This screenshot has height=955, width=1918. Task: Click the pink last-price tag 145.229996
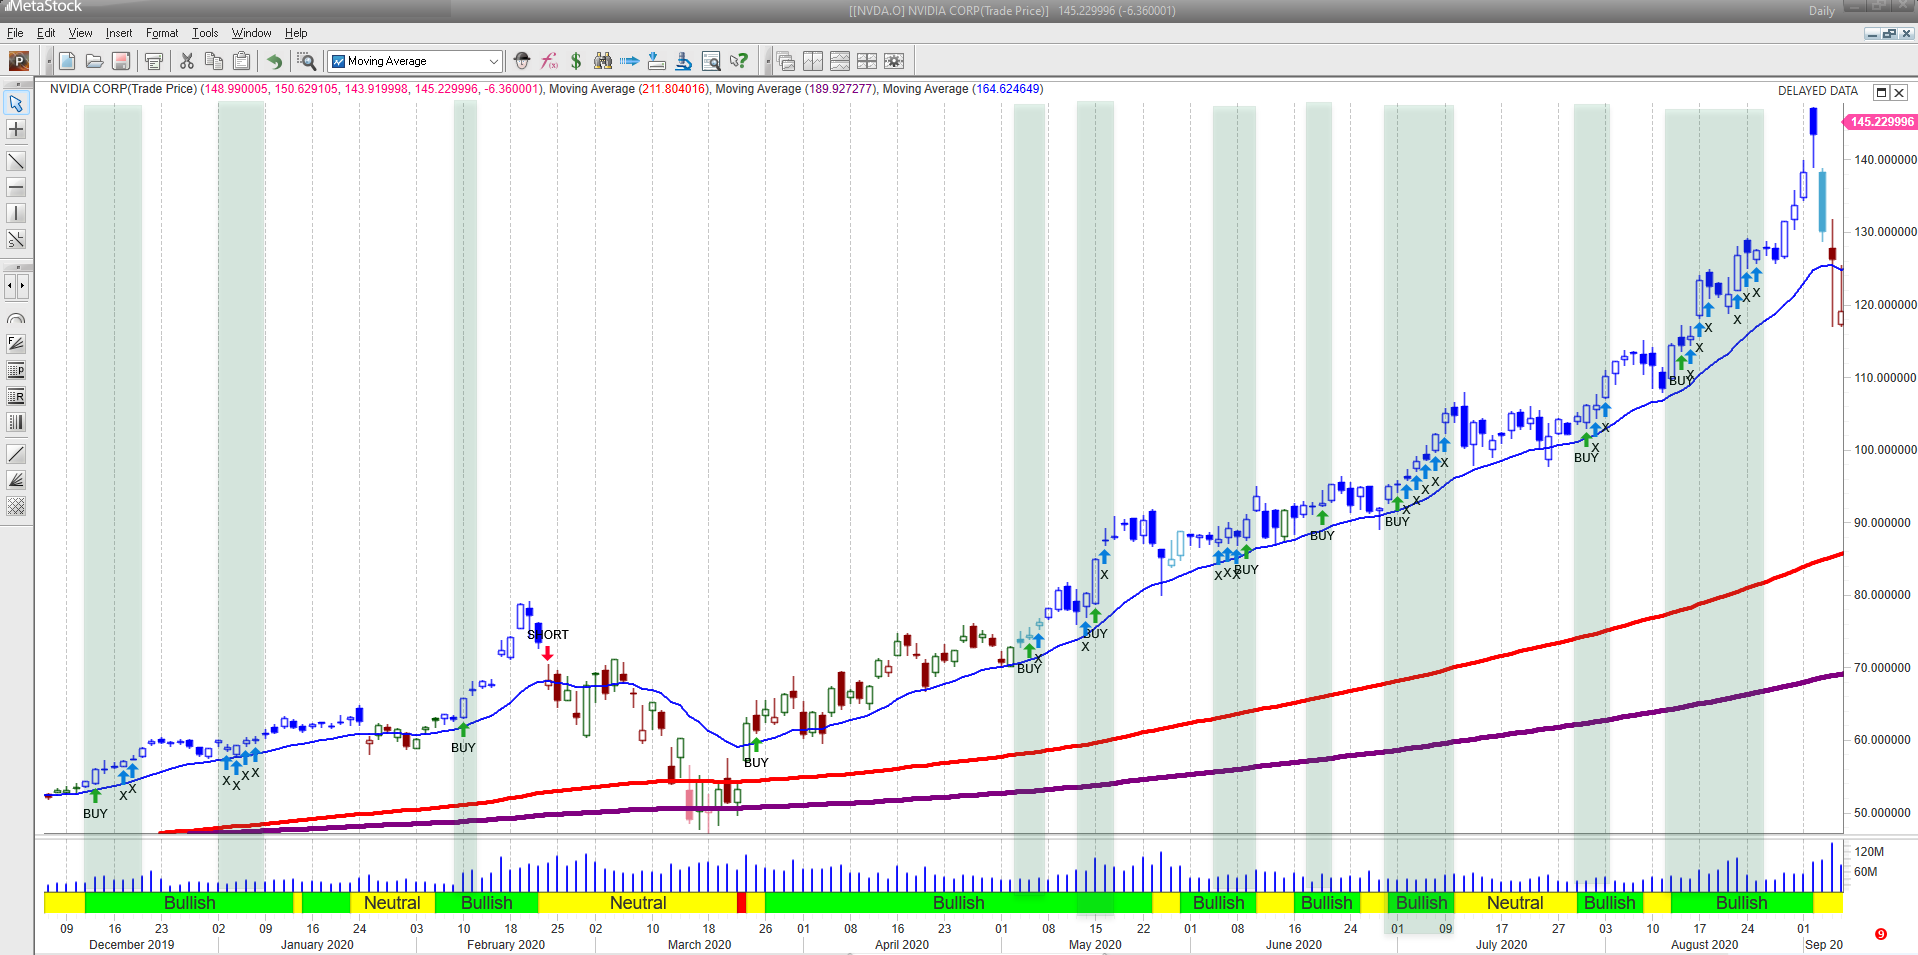pos(1881,122)
